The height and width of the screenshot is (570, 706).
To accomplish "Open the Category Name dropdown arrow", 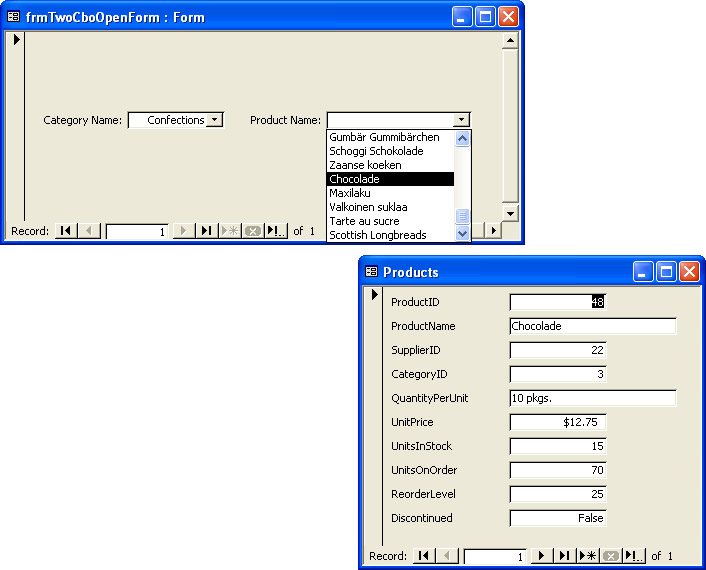I will click(x=215, y=120).
